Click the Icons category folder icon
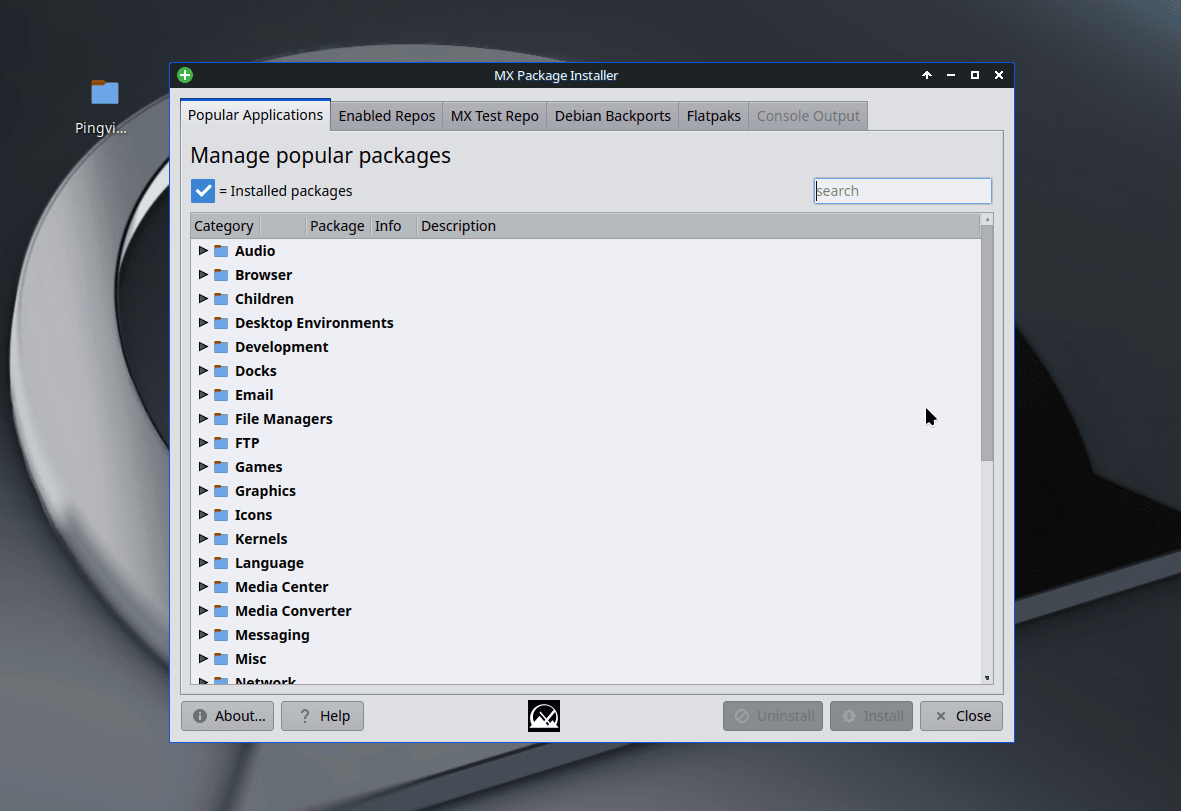This screenshot has height=811, width=1181. 221,515
